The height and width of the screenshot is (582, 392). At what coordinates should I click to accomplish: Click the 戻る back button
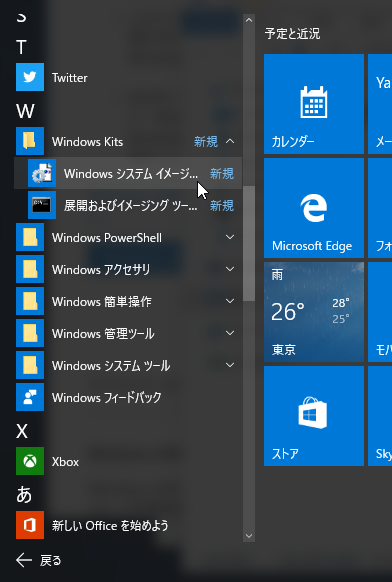tap(39, 560)
